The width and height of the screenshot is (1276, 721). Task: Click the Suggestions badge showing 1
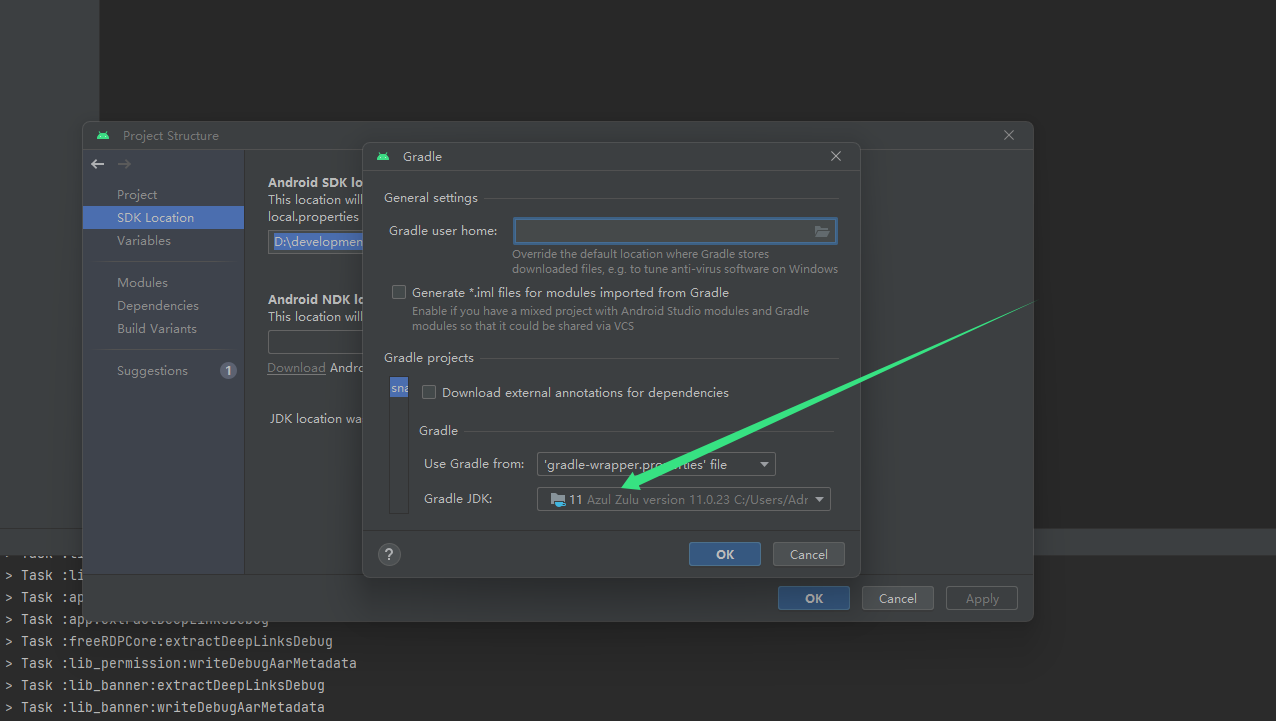click(x=228, y=370)
